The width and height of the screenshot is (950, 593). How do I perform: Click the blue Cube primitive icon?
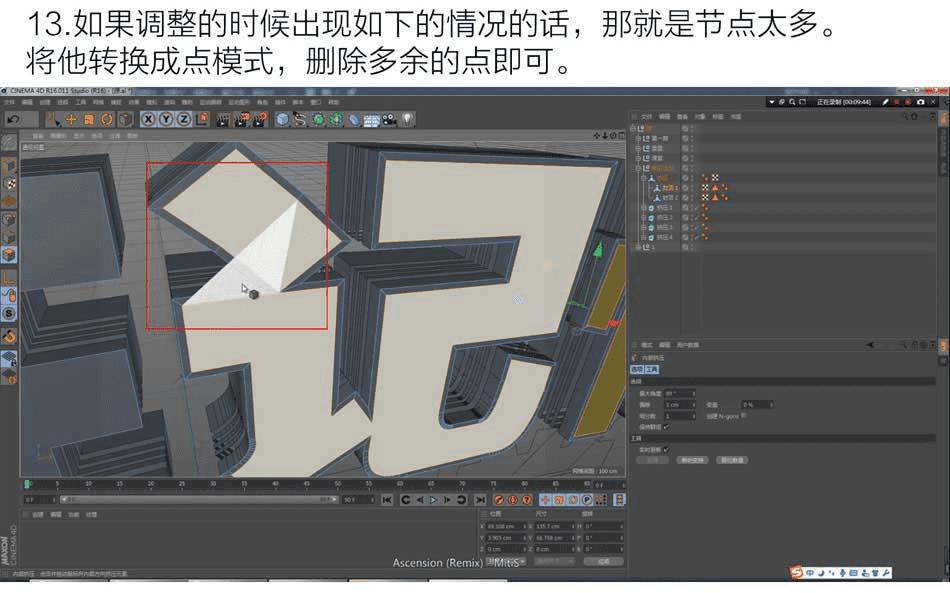[x=282, y=119]
